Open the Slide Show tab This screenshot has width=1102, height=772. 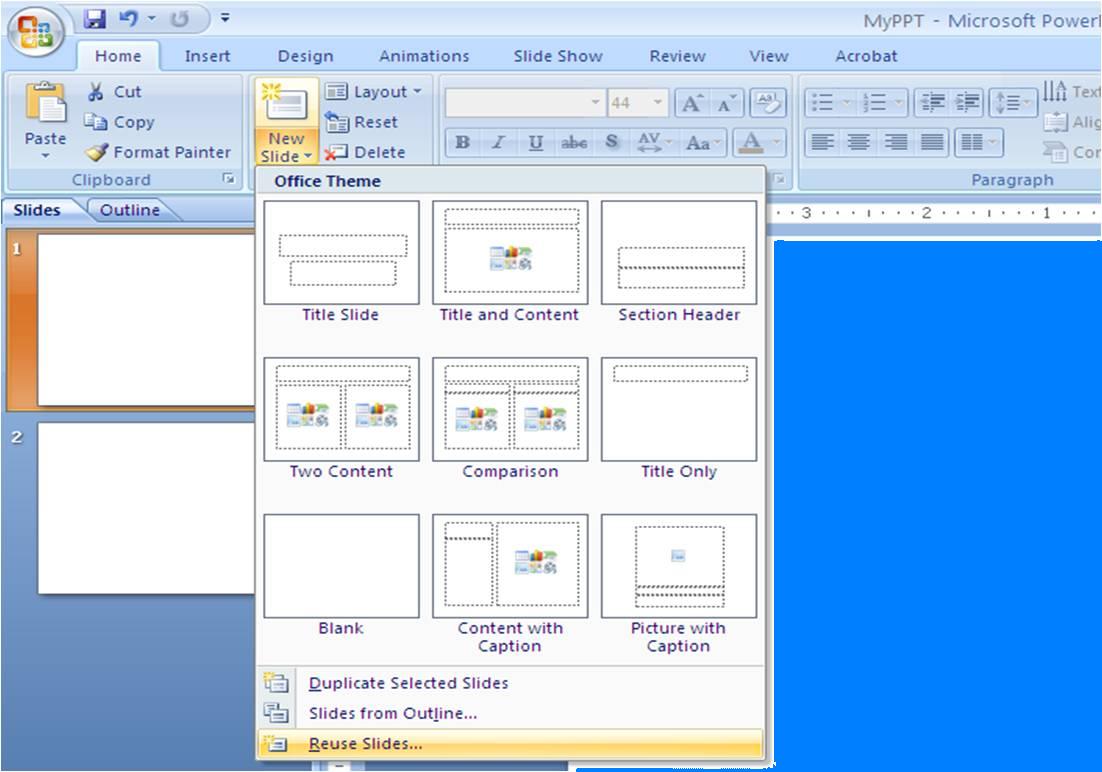tap(558, 56)
